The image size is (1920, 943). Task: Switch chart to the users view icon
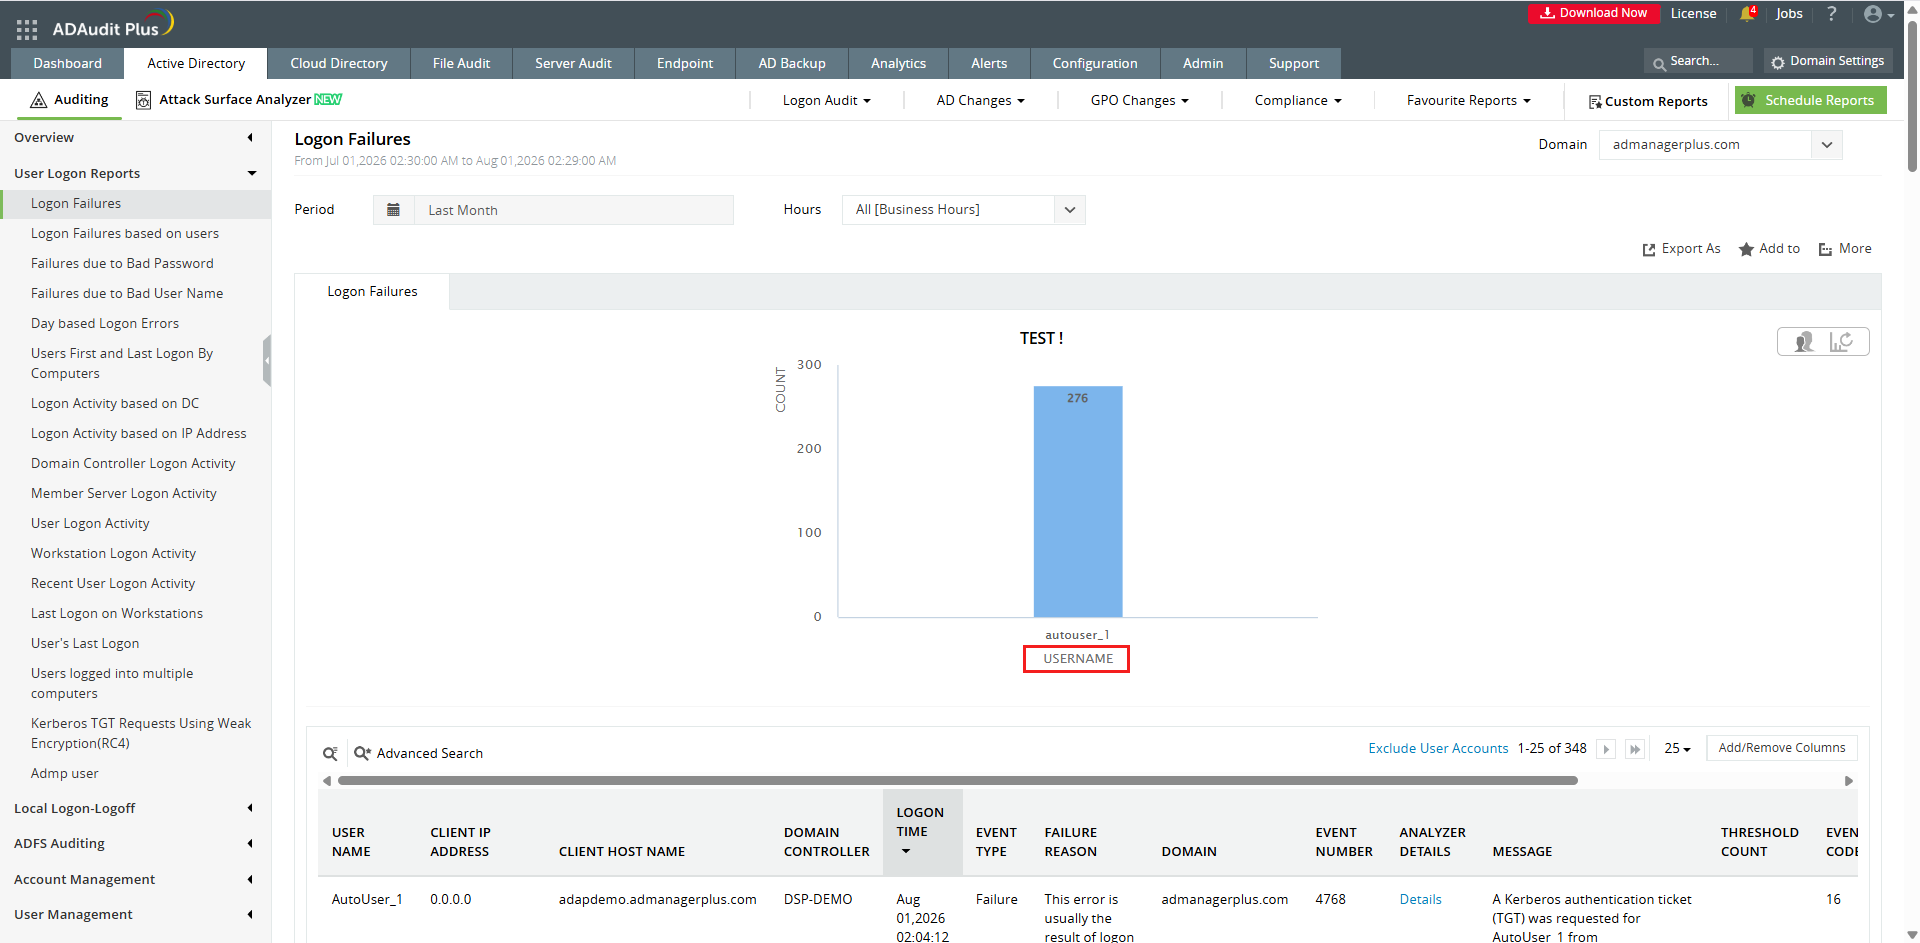[x=1804, y=342]
